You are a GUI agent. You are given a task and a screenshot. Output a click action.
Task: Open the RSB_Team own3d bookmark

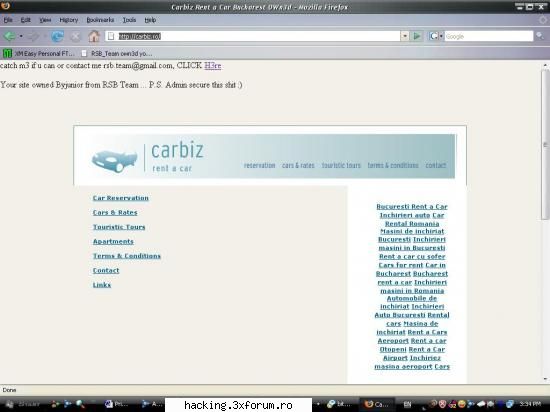116,54
